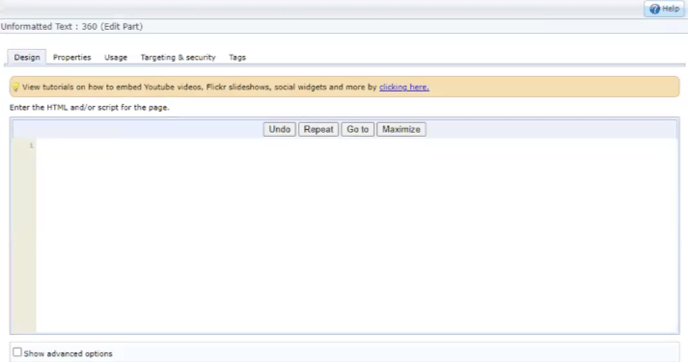Click the Go to button

(x=358, y=129)
